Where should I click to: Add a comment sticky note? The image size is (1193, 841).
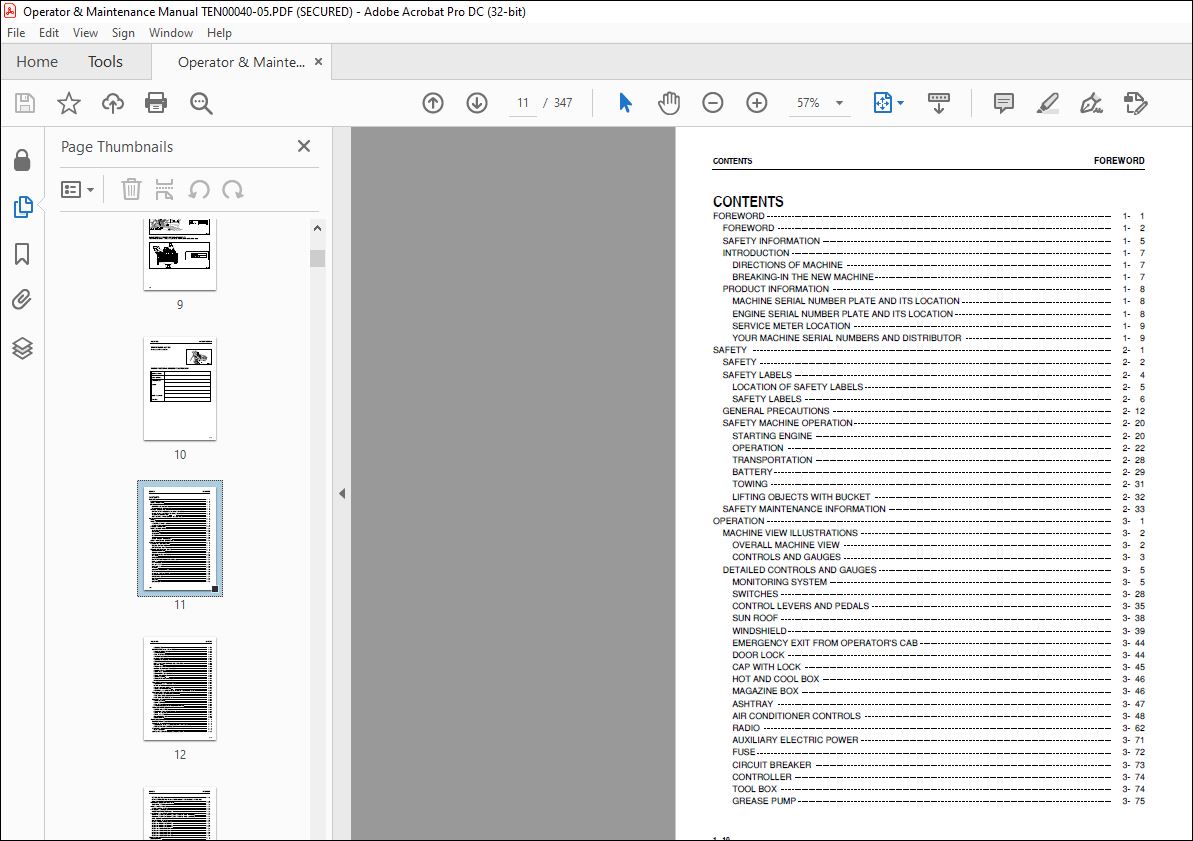pos(1004,103)
